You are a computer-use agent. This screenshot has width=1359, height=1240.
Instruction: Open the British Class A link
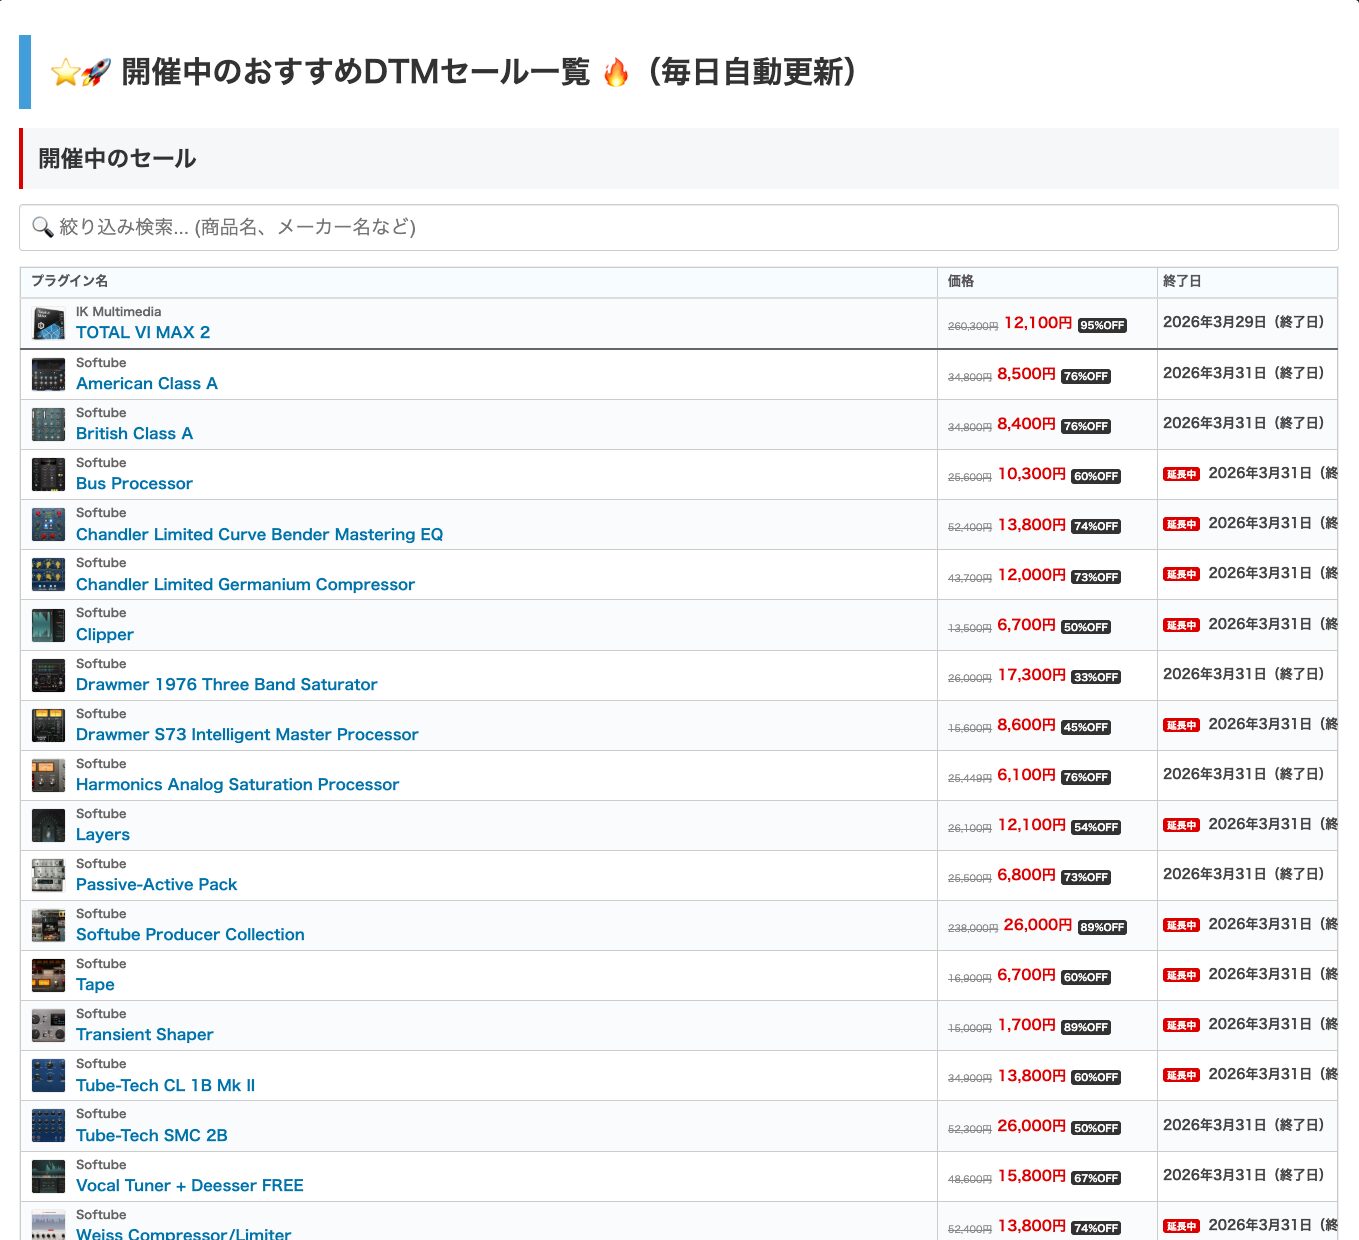coord(135,434)
